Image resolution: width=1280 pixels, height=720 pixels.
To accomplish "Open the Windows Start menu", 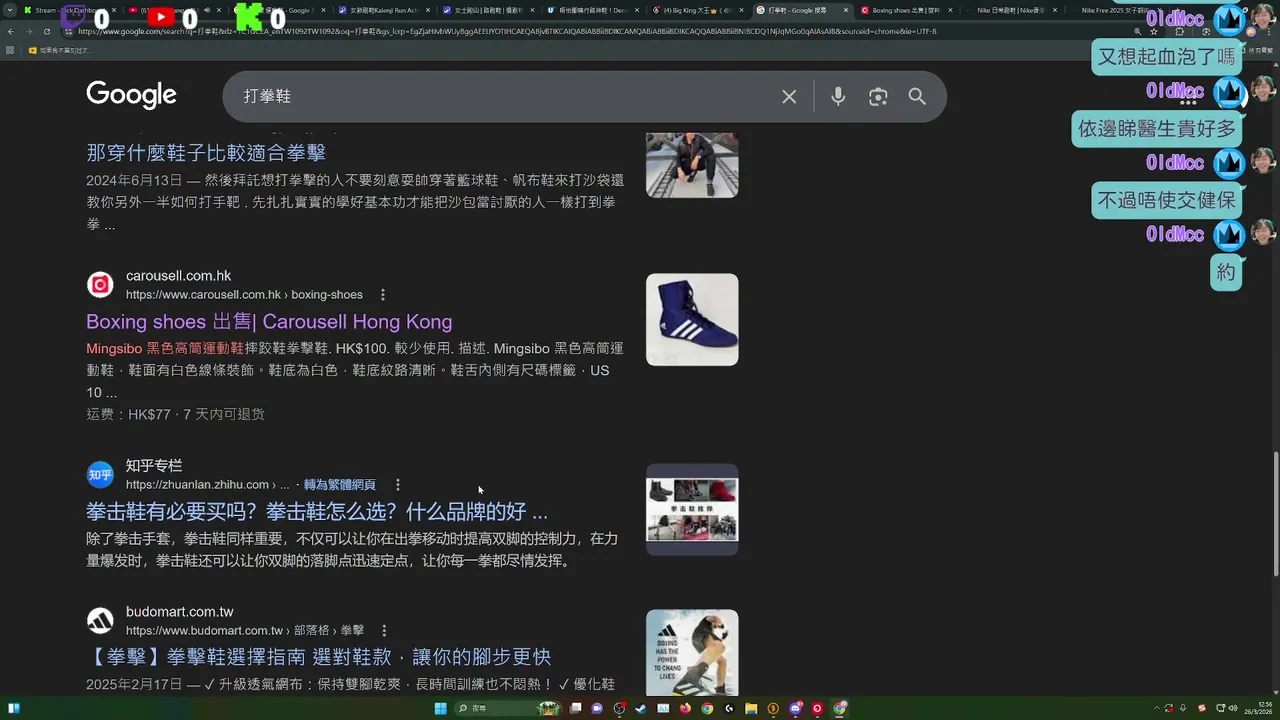I will [x=440, y=709].
